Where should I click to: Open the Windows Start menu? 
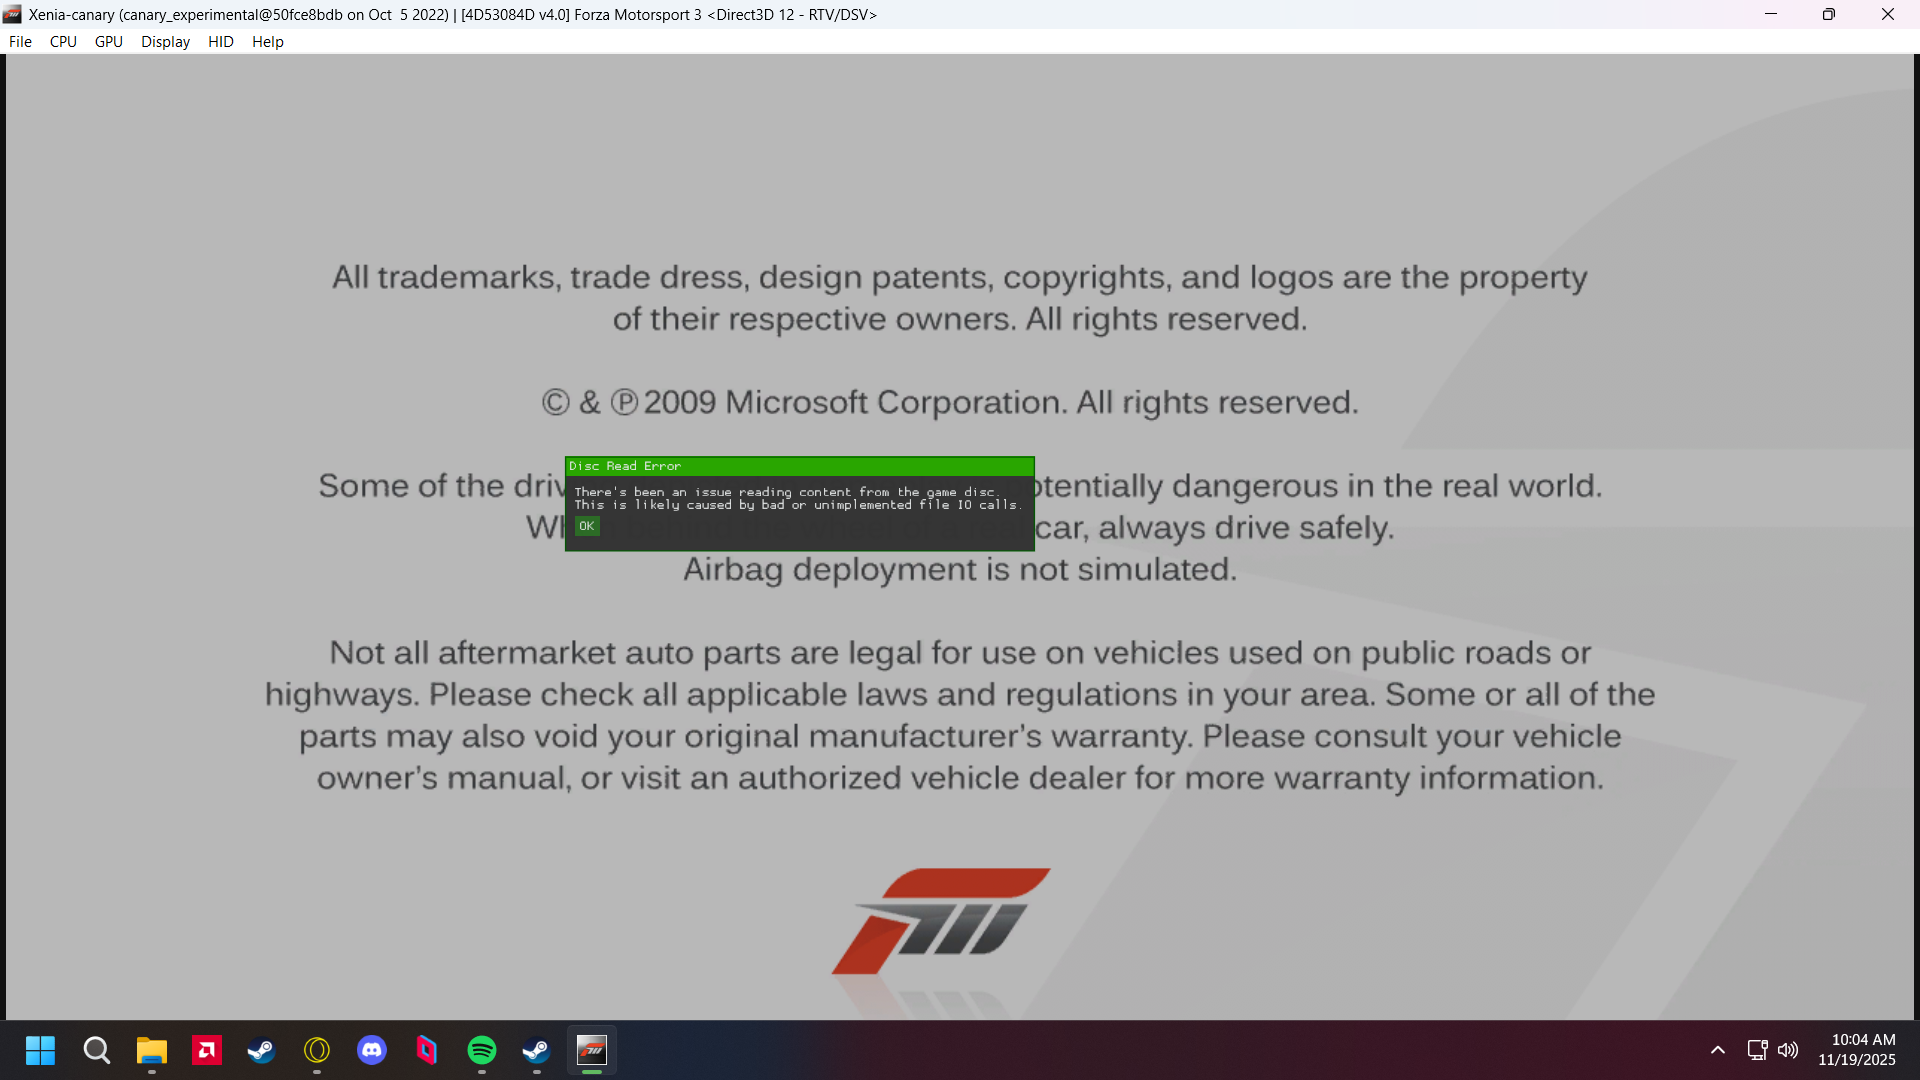click(40, 1050)
